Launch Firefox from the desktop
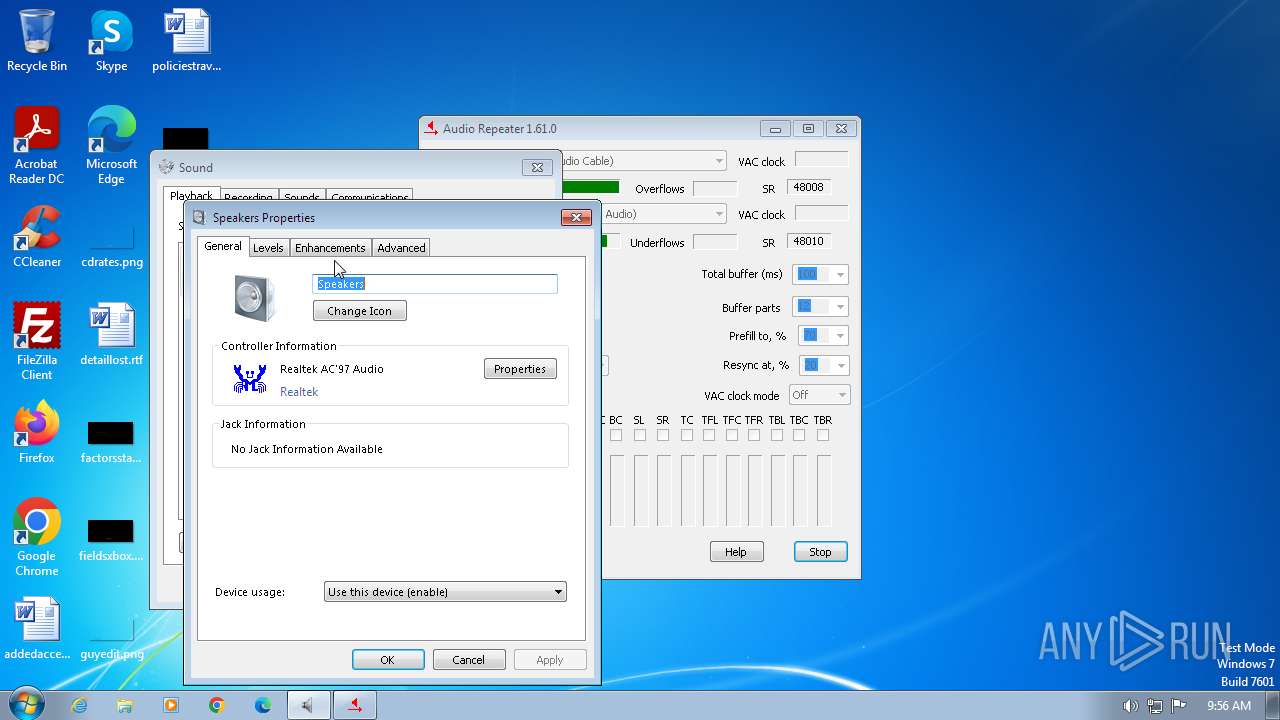 point(37,433)
